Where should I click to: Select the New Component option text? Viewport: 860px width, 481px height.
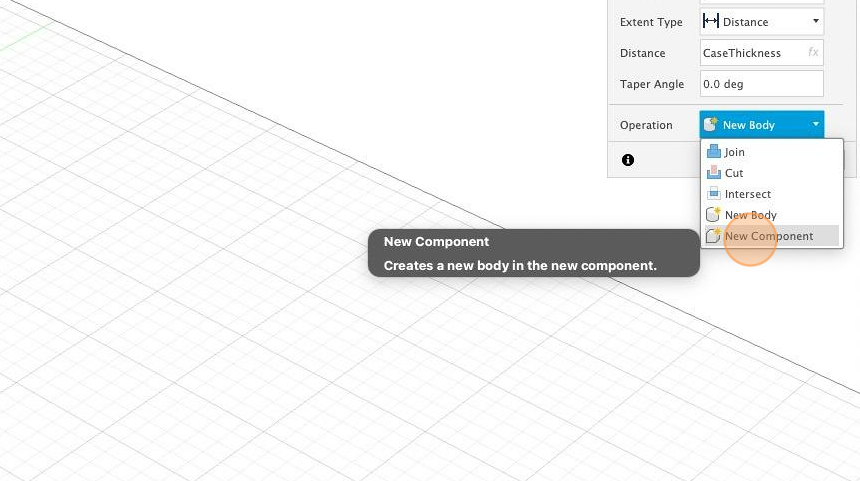point(769,236)
